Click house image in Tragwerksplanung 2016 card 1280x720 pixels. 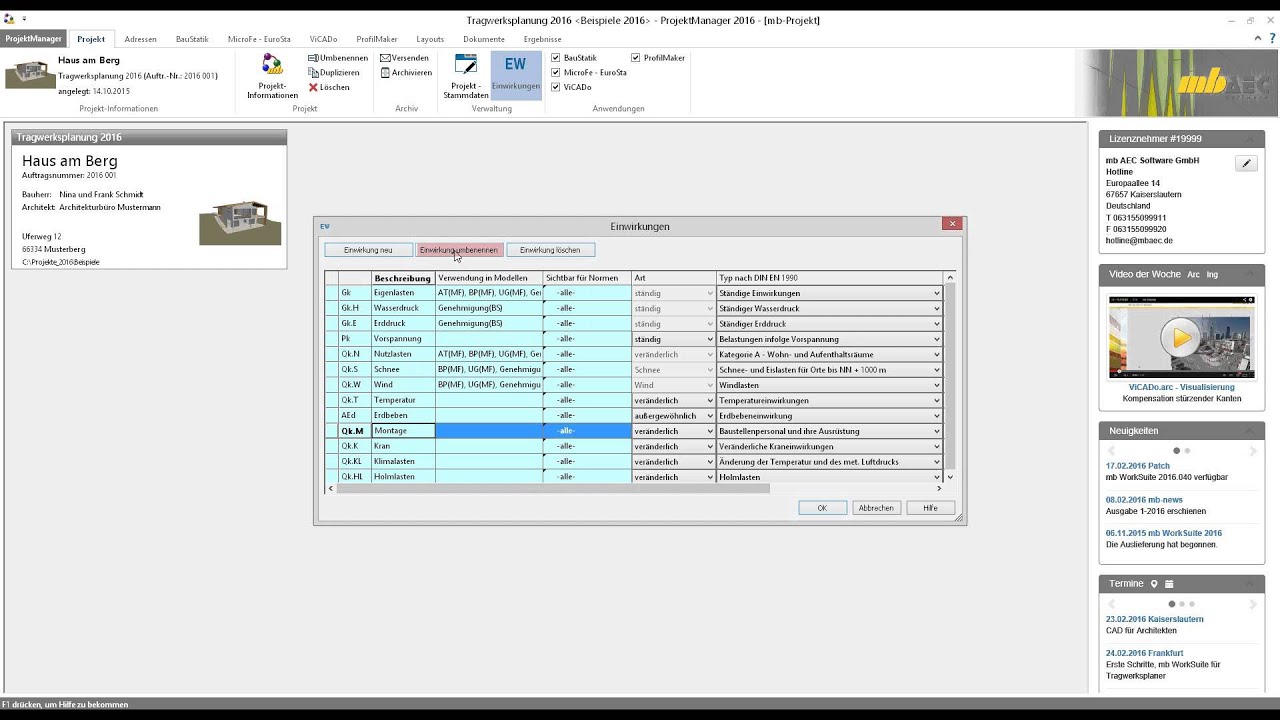240,221
